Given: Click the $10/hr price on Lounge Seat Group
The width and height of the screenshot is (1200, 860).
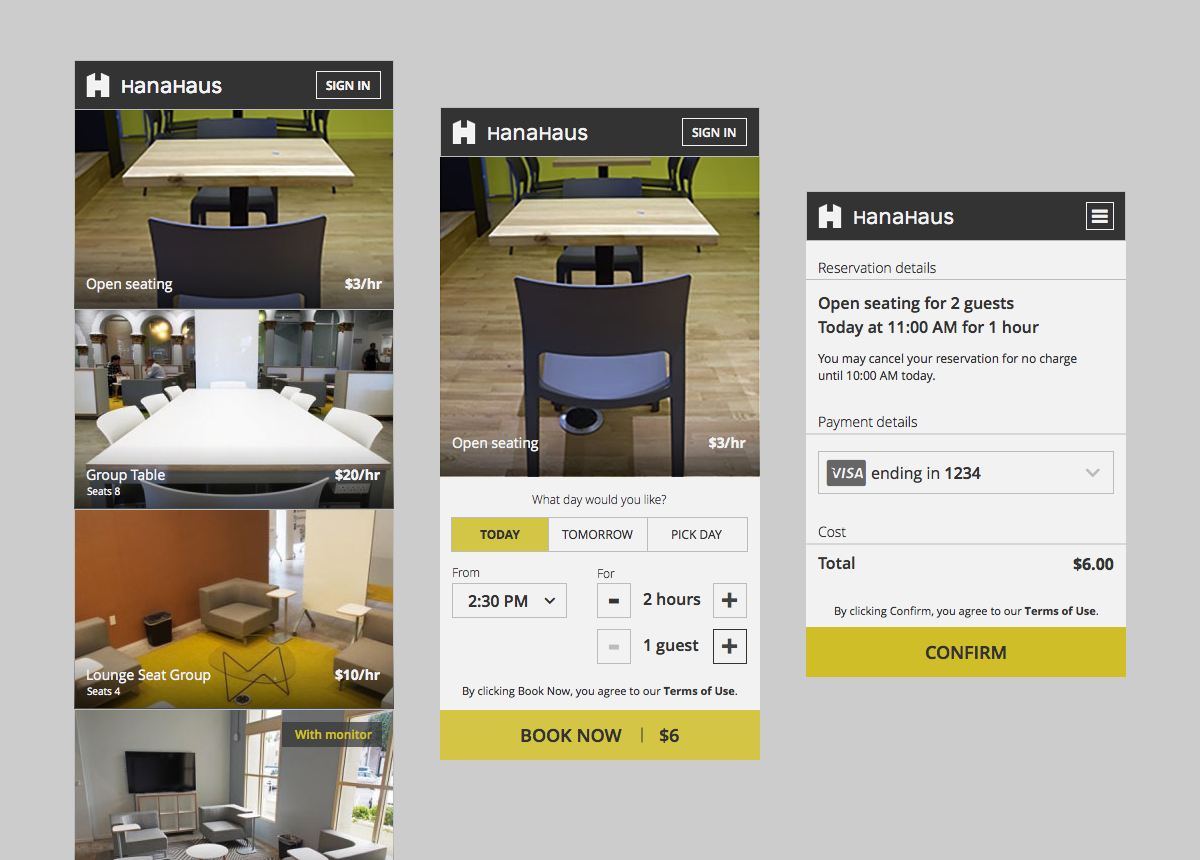Looking at the screenshot, I should click(358, 675).
